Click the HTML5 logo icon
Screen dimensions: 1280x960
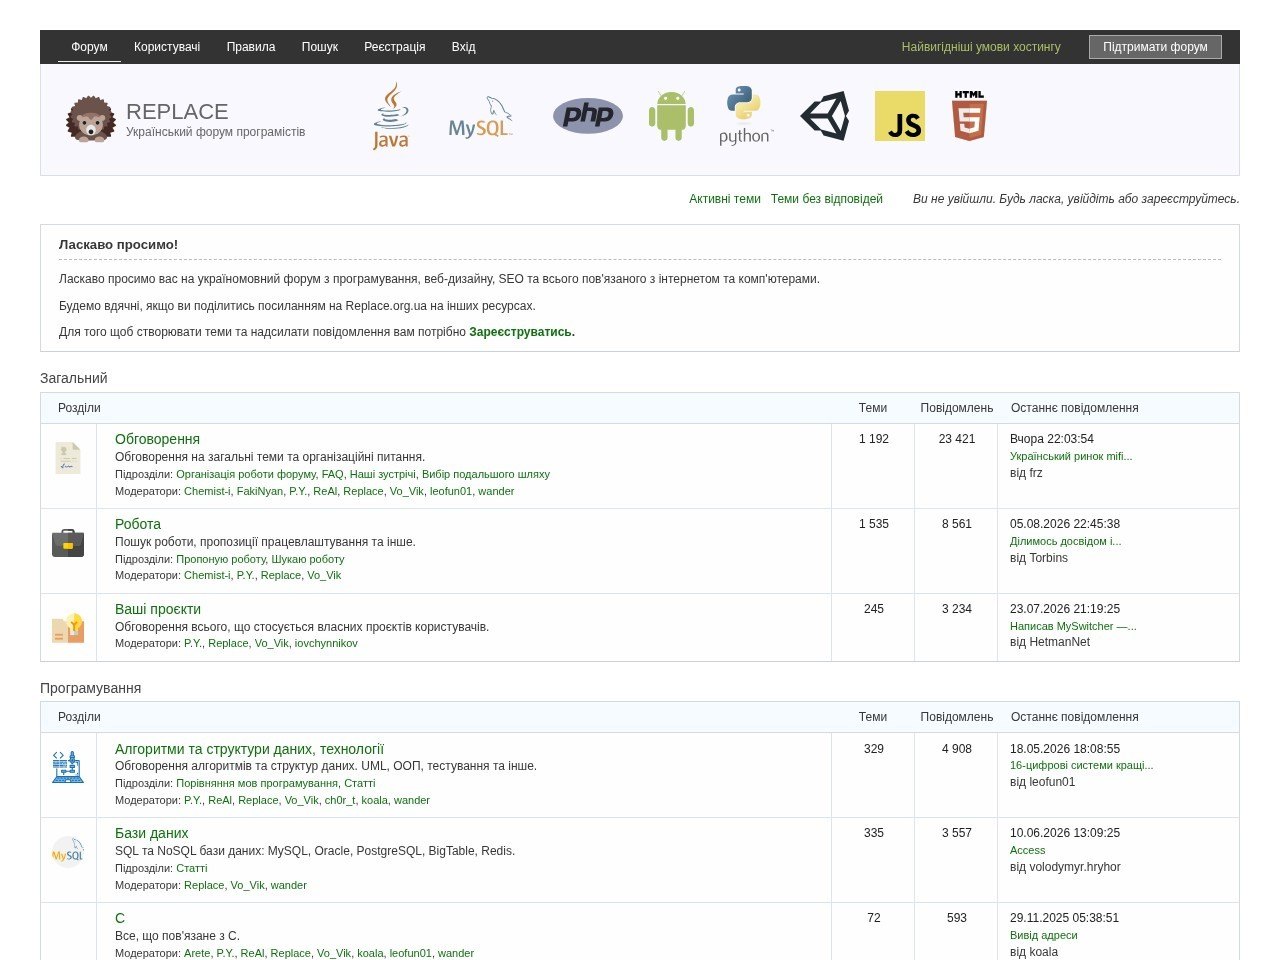click(969, 116)
